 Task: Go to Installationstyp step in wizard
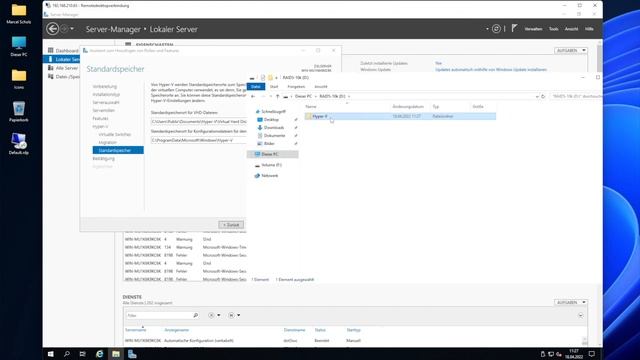point(106,94)
